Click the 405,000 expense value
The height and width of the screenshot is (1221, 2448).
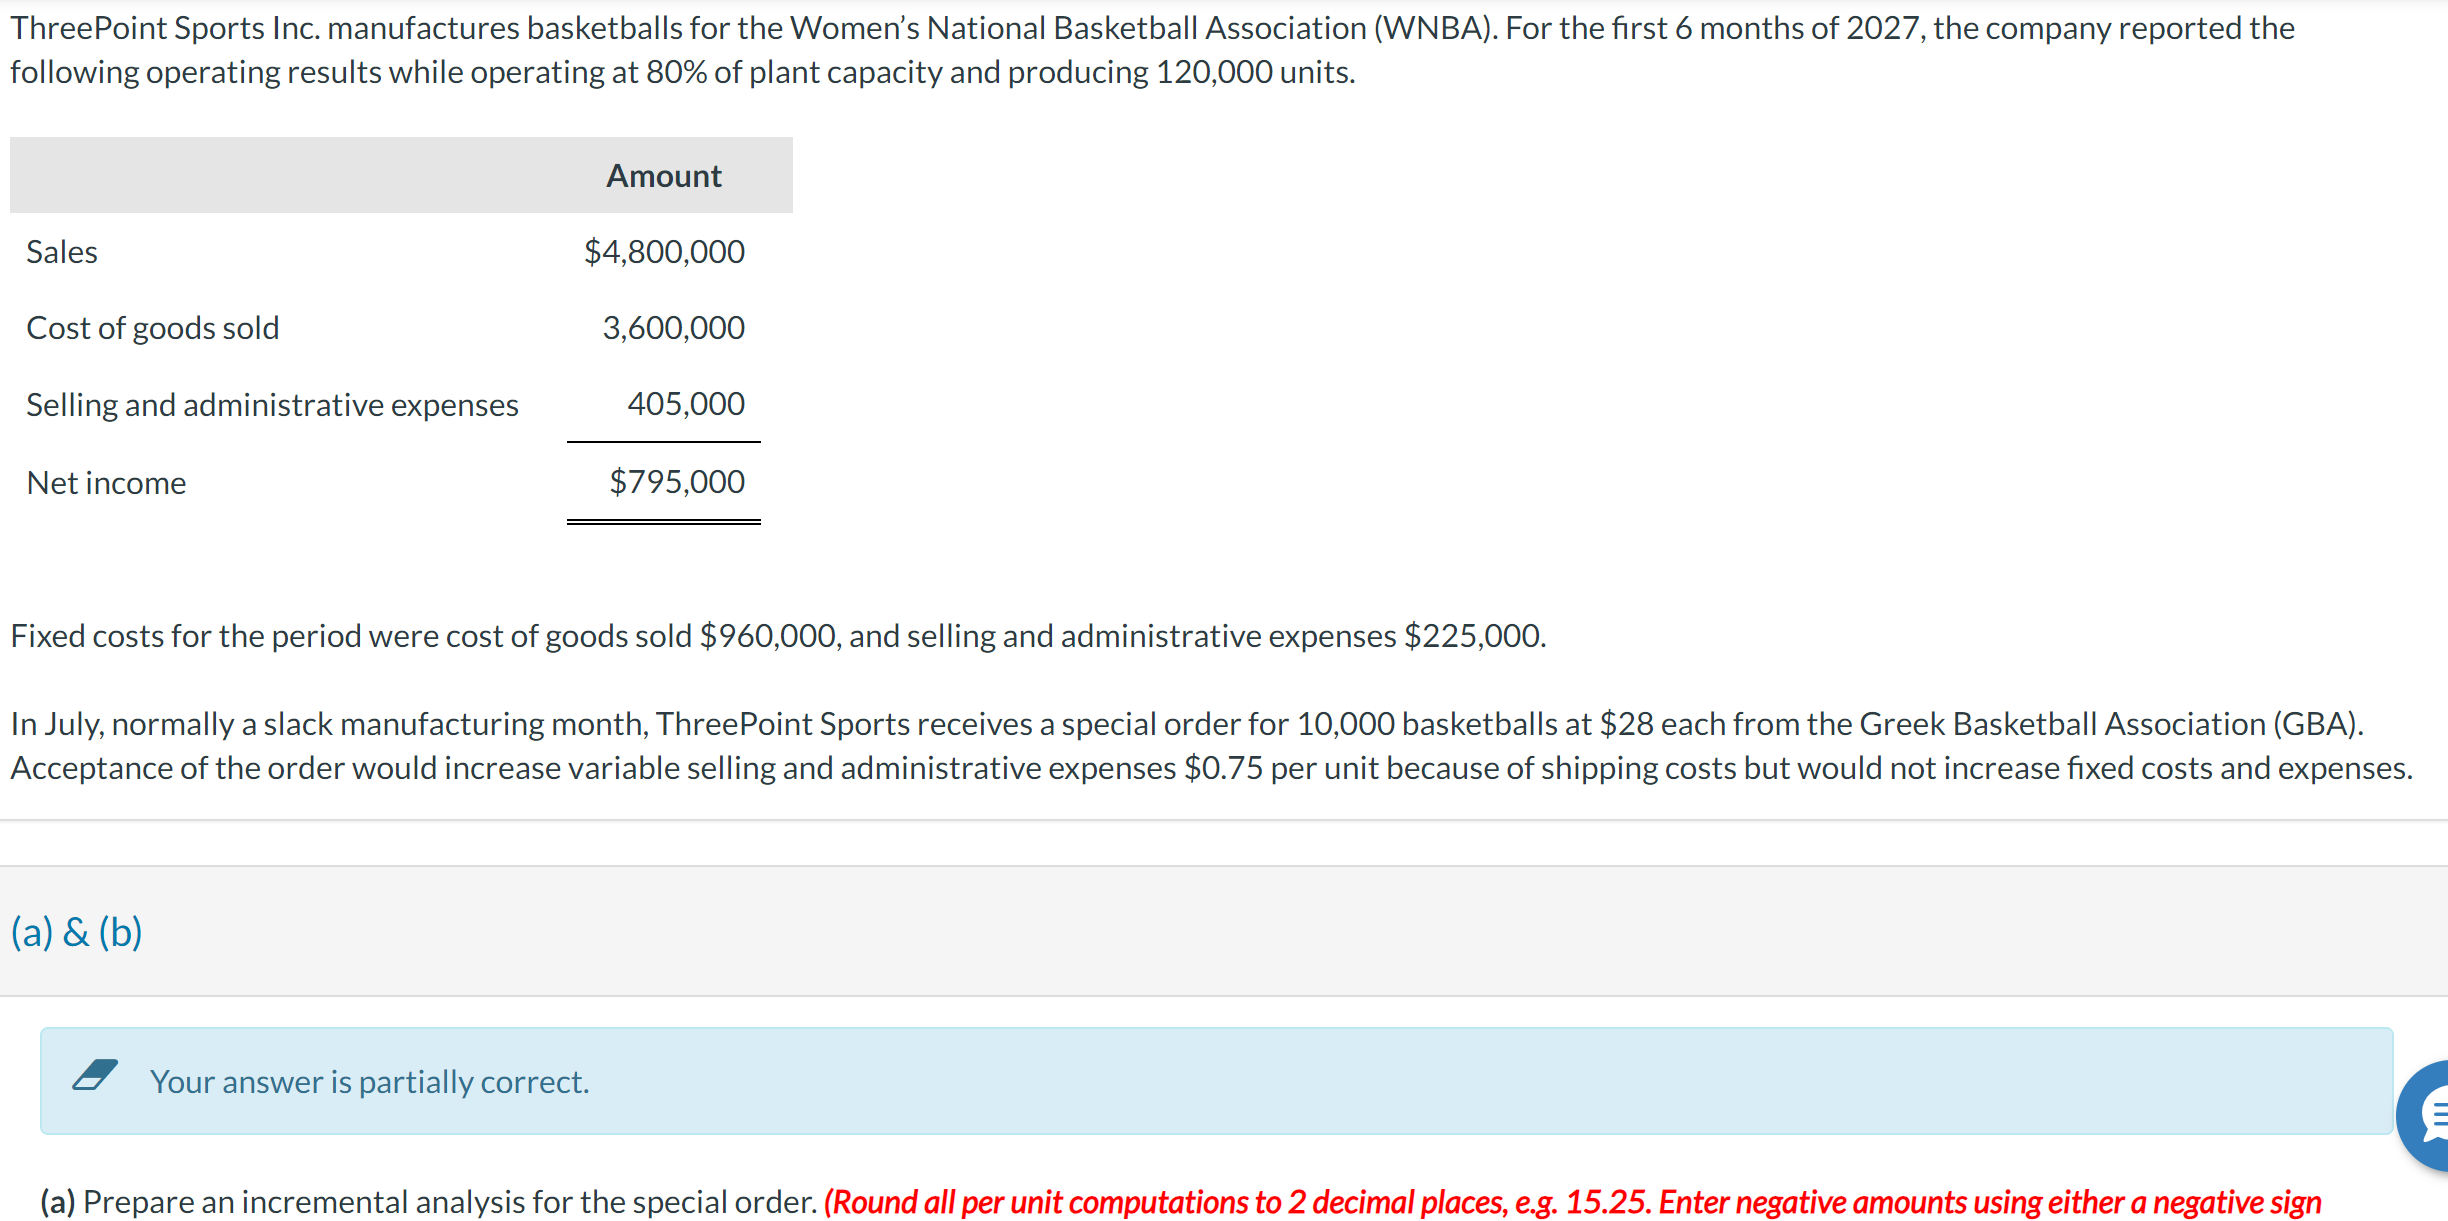(x=685, y=404)
